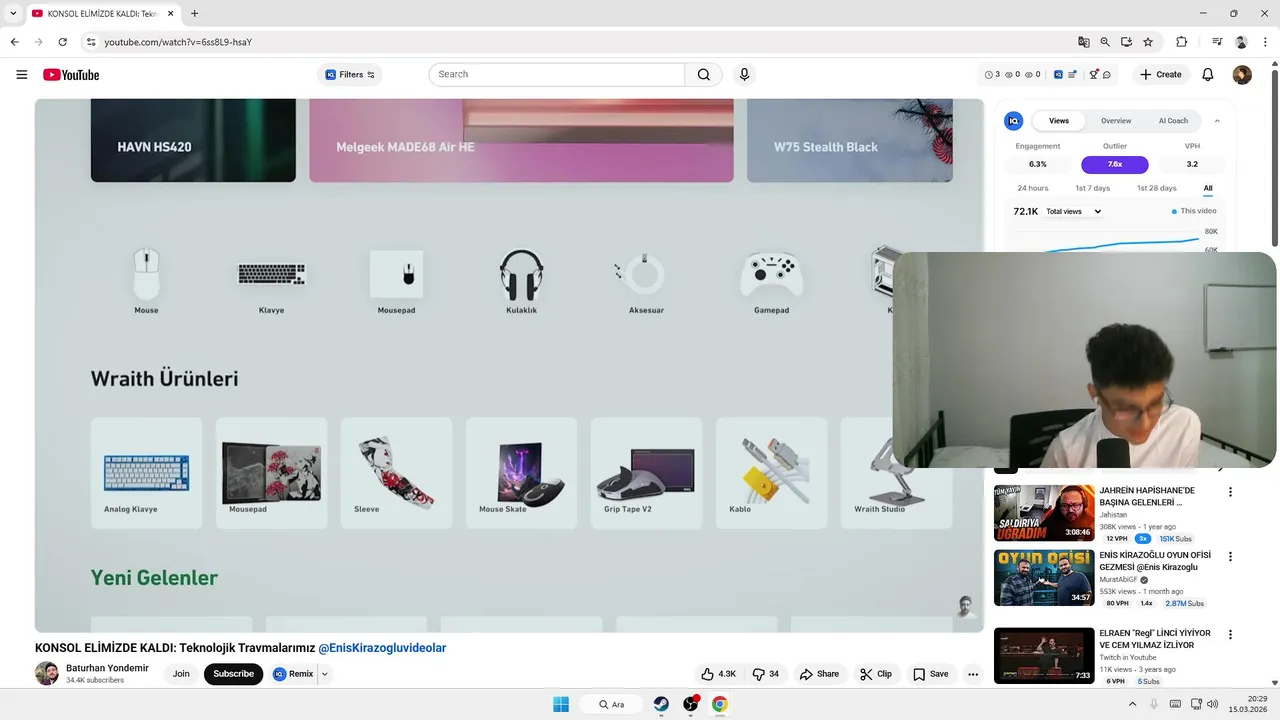Bookmark this page with the star icon
1280x720 pixels.
(1148, 42)
